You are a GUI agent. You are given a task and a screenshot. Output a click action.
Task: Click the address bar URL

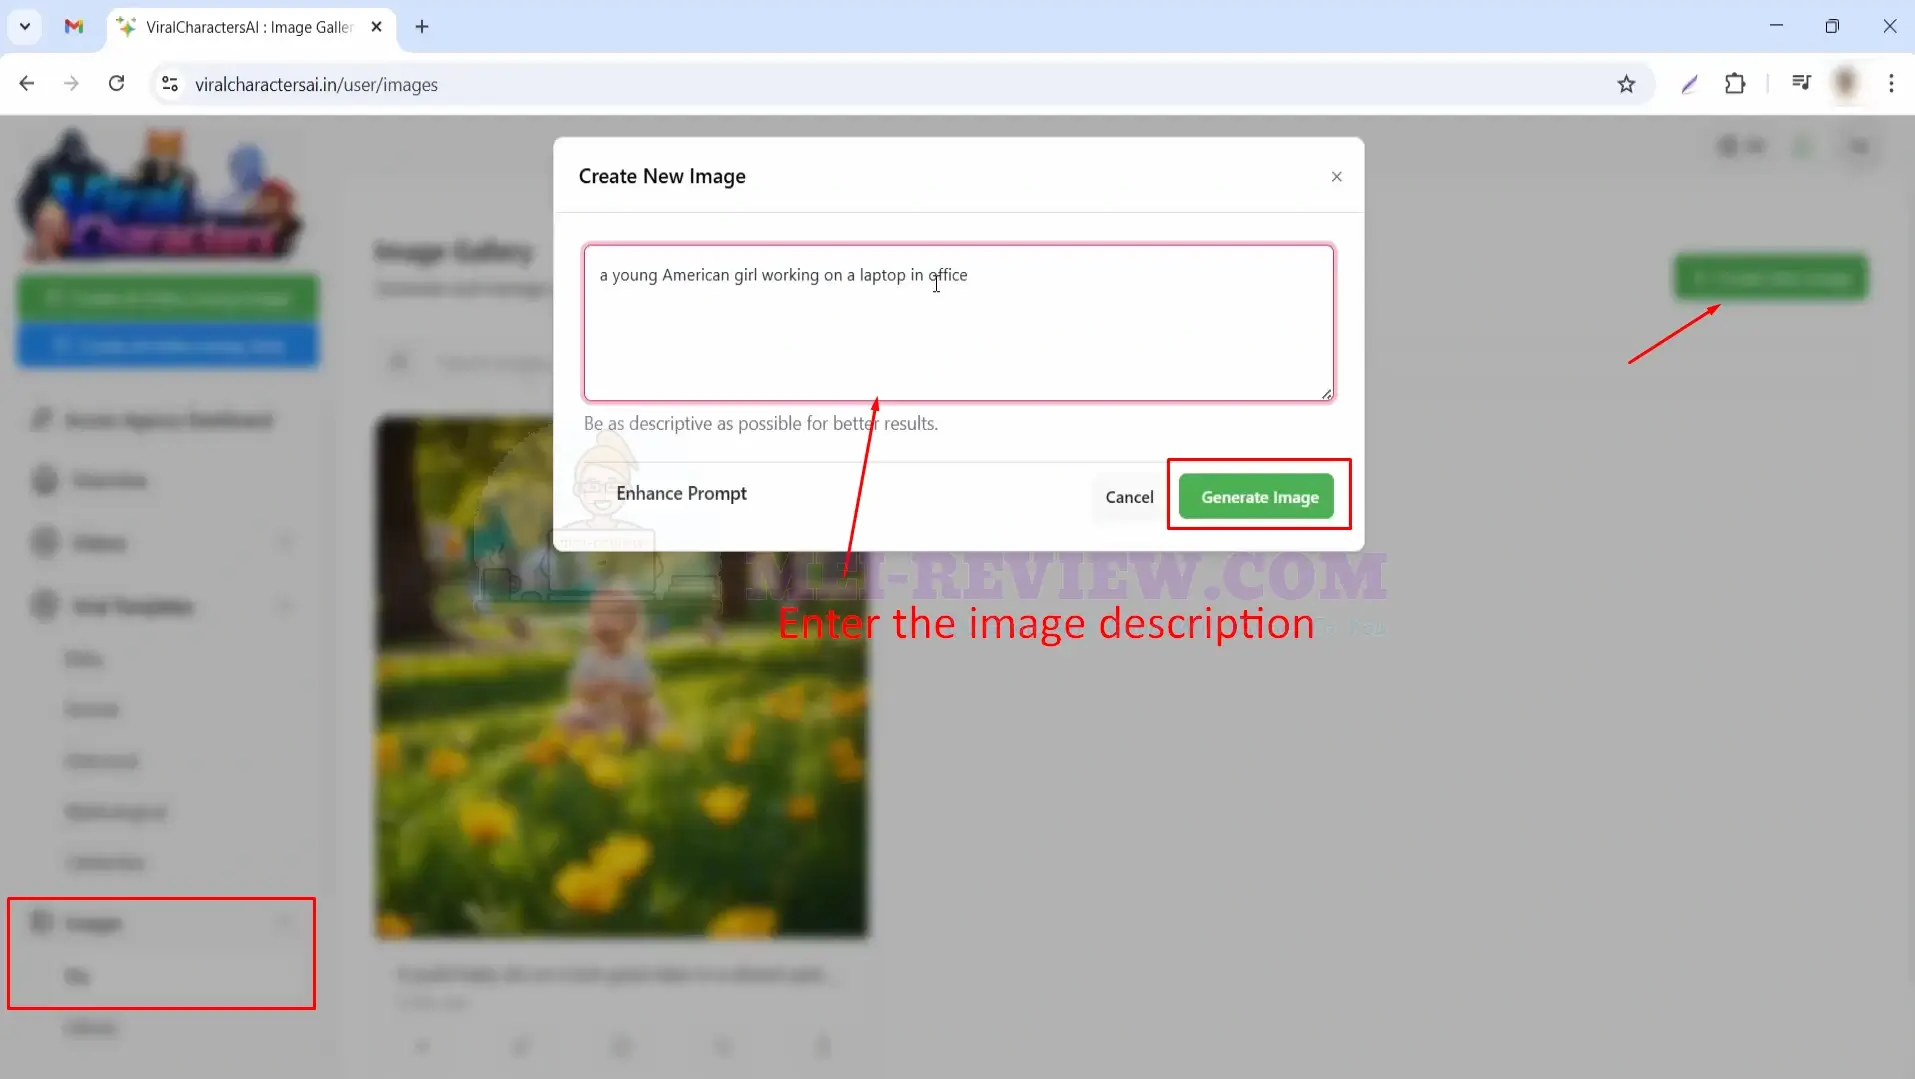coord(316,85)
